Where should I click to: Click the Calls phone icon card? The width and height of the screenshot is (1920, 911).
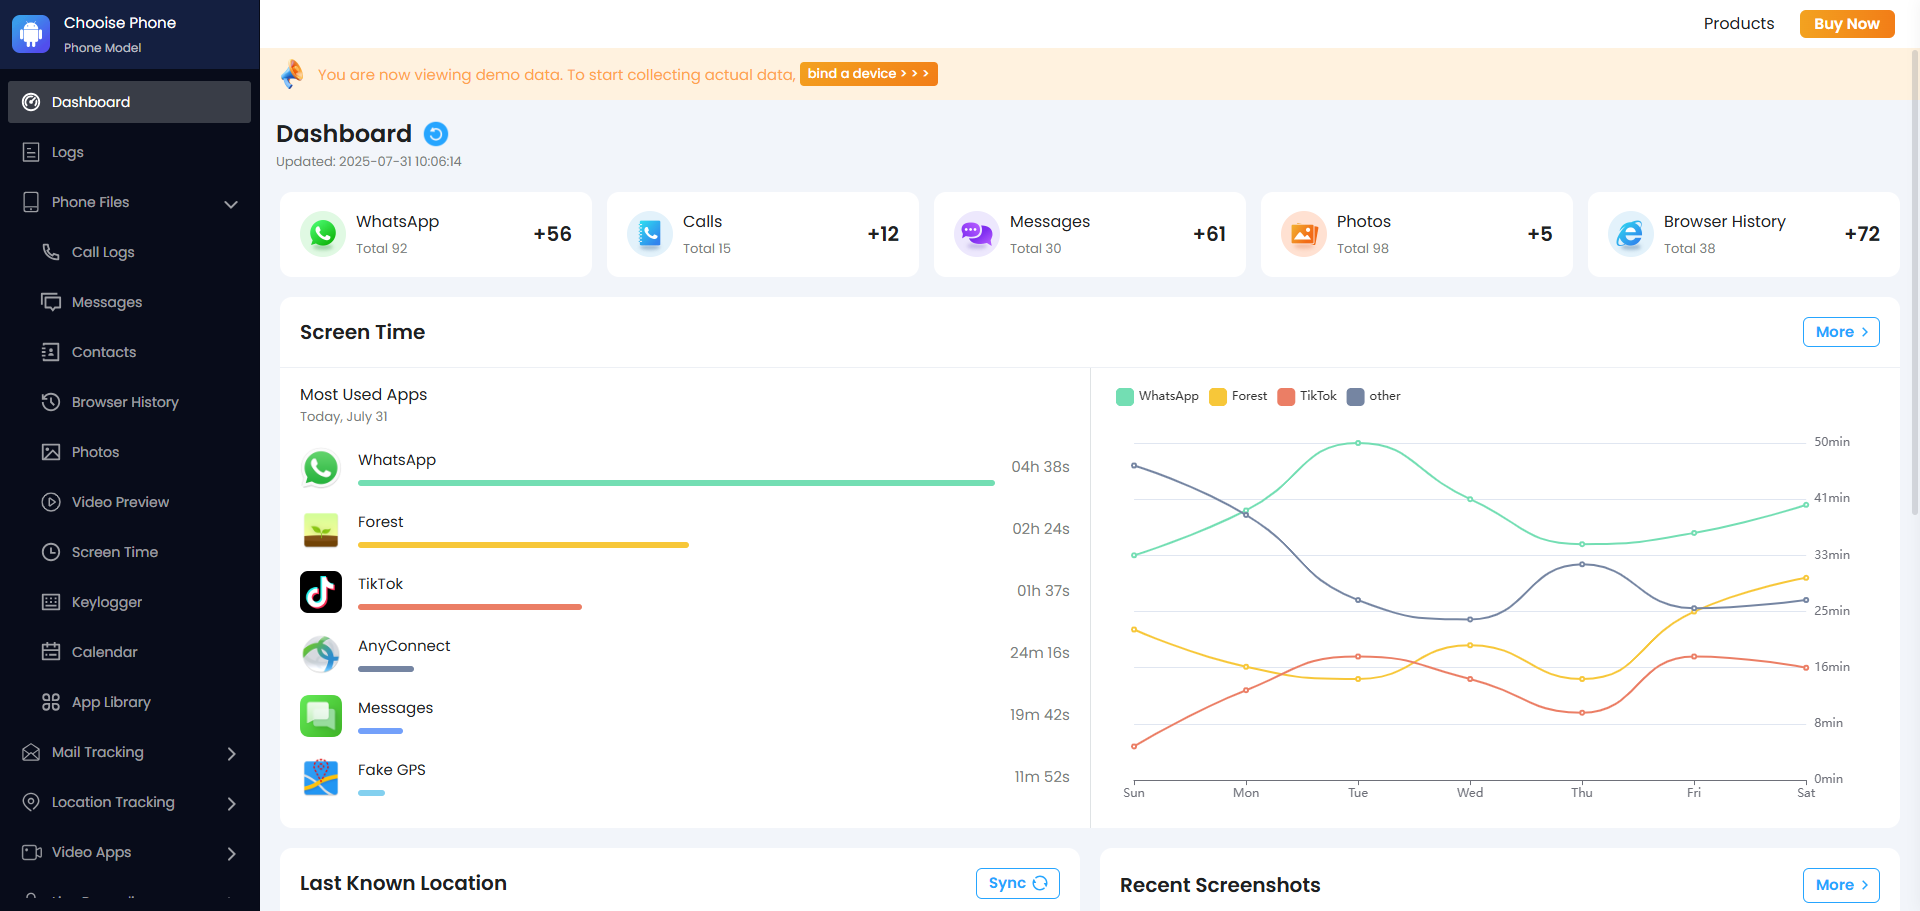pos(650,234)
